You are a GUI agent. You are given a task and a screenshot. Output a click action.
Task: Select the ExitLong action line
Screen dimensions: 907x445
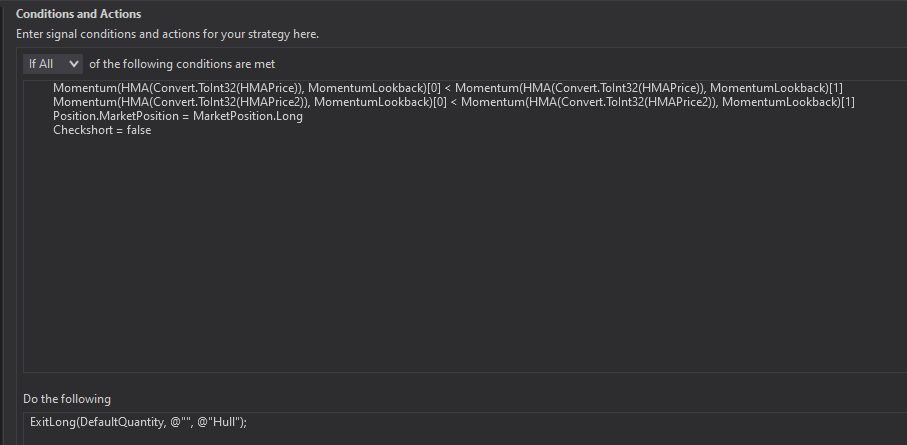pyautogui.click(x=138, y=423)
